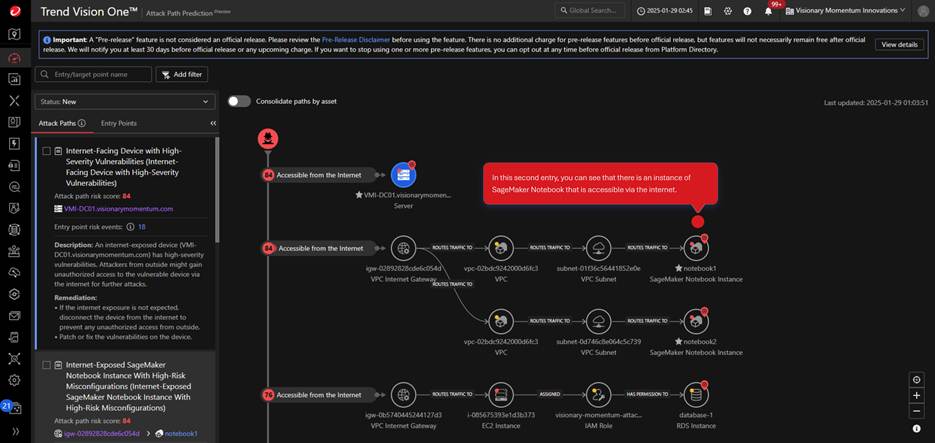The image size is (935, 443).
Task: Click the Internet-Facing Device attack path title
Action: [123, 166]
